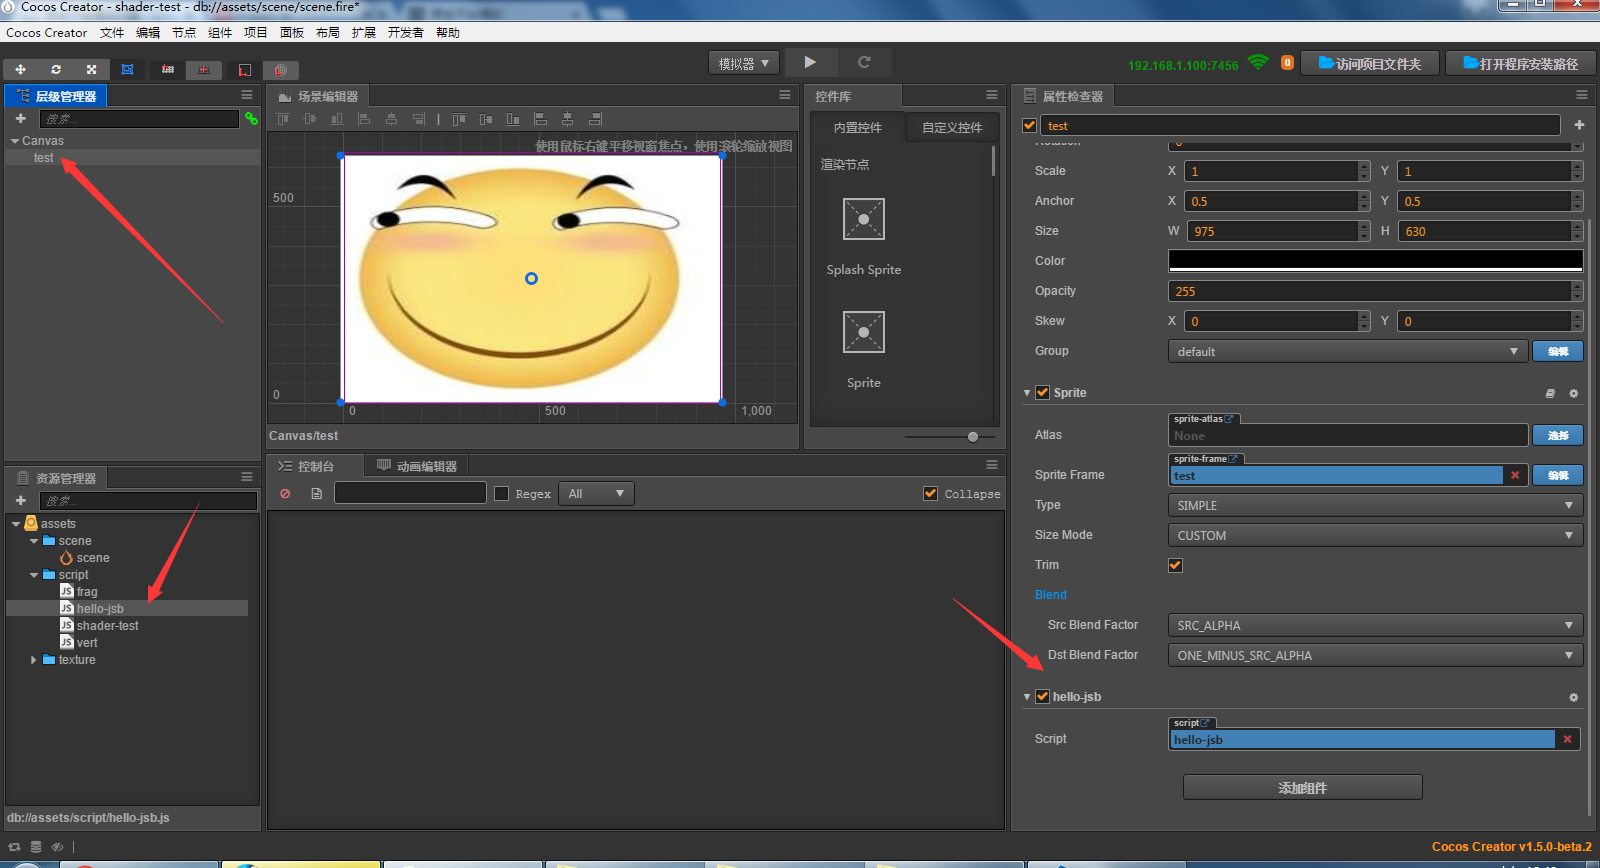Open the 组件 (Component) menu

pyautogui.click(x=220, y=33)
